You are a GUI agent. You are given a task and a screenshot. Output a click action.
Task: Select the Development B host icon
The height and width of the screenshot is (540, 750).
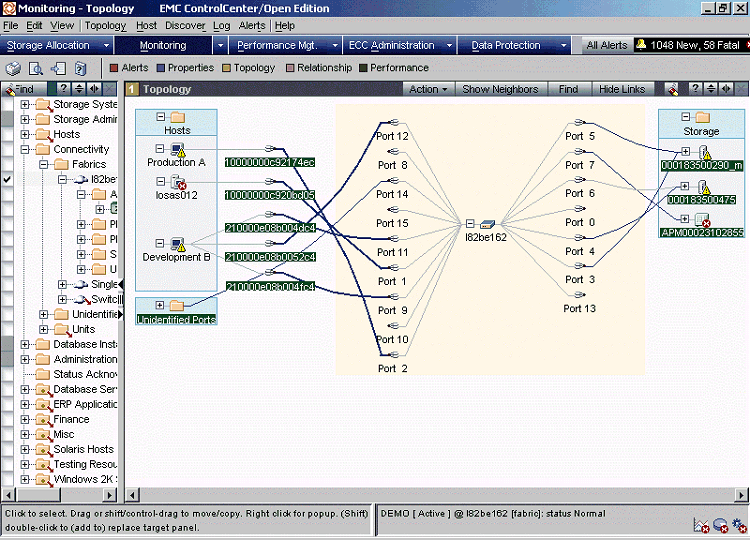pos(178,244)
